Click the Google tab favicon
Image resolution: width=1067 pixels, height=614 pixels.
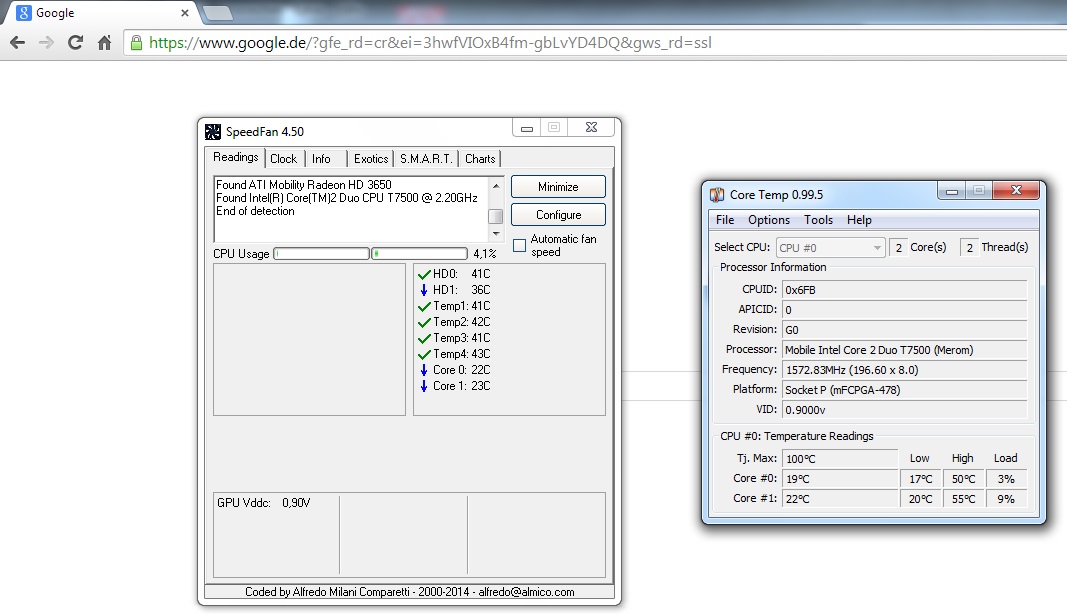point(24,13)
